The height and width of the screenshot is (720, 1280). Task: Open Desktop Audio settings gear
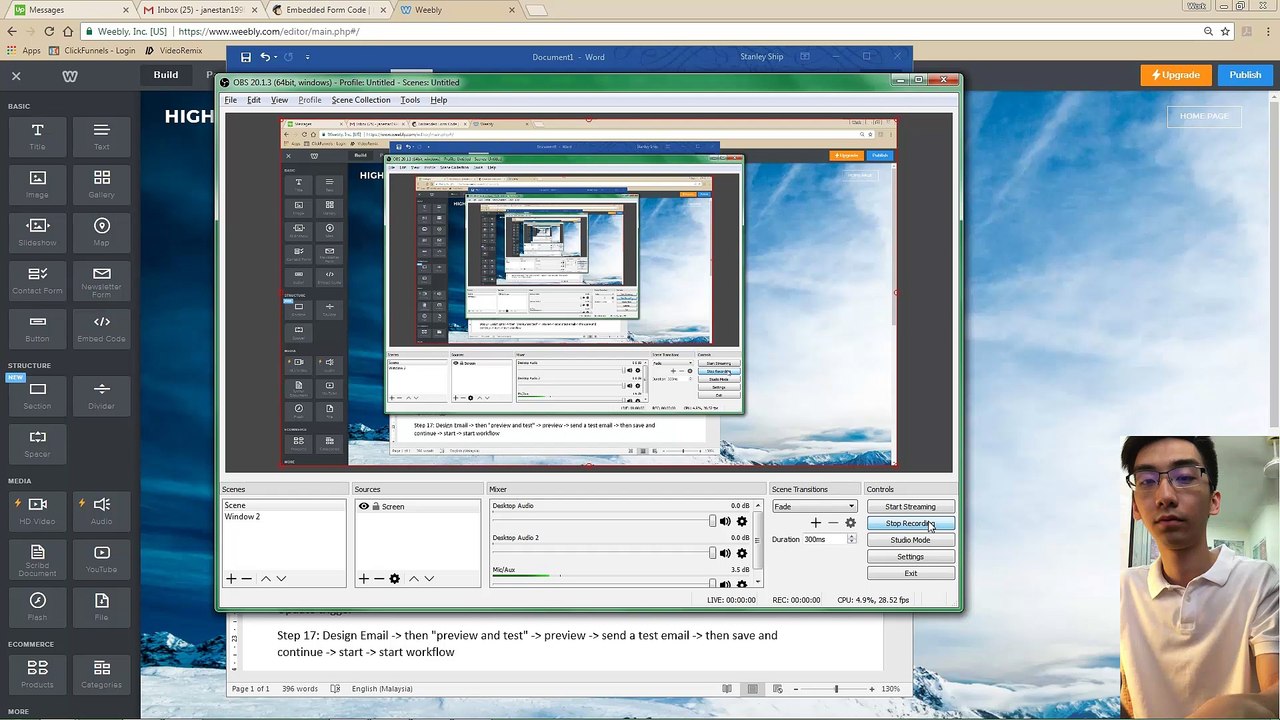[x=742, y=521]
